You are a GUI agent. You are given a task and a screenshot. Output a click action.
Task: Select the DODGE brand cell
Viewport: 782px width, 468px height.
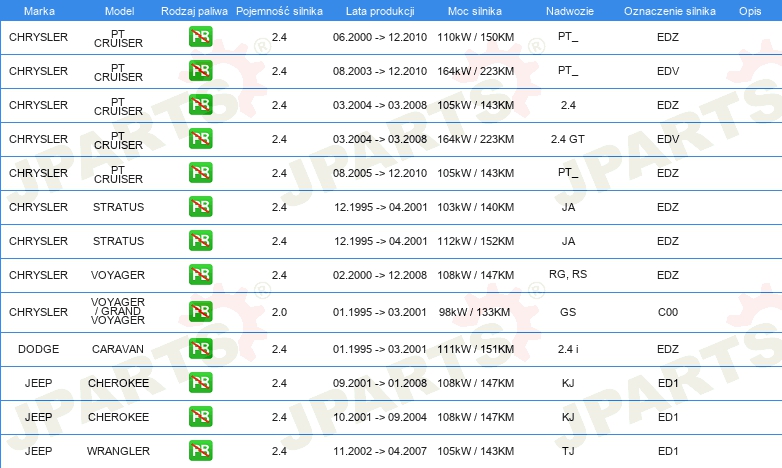[x=38, y=349]
